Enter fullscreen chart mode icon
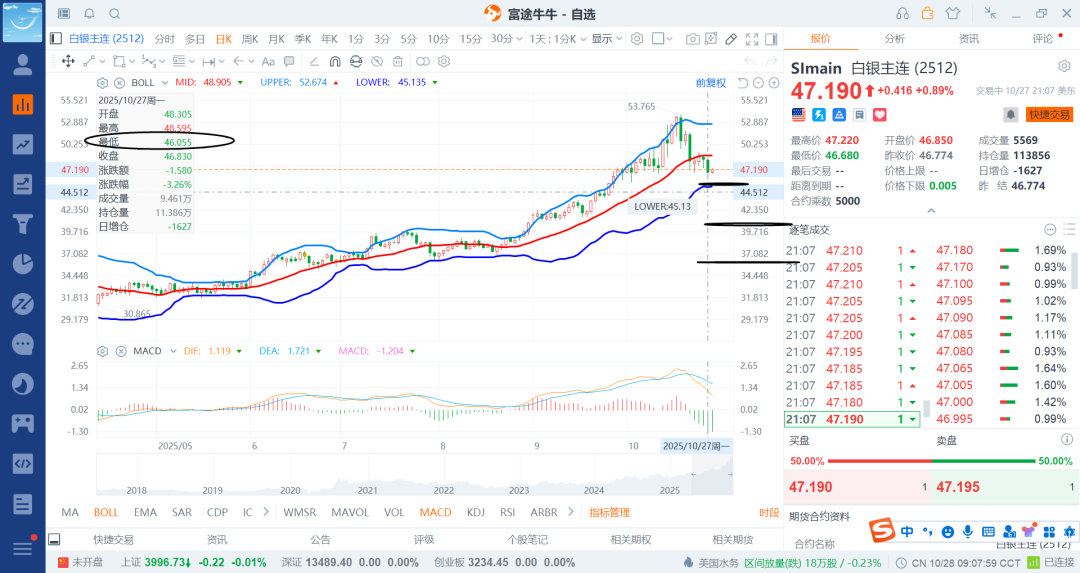 click(x=752, y=39)
